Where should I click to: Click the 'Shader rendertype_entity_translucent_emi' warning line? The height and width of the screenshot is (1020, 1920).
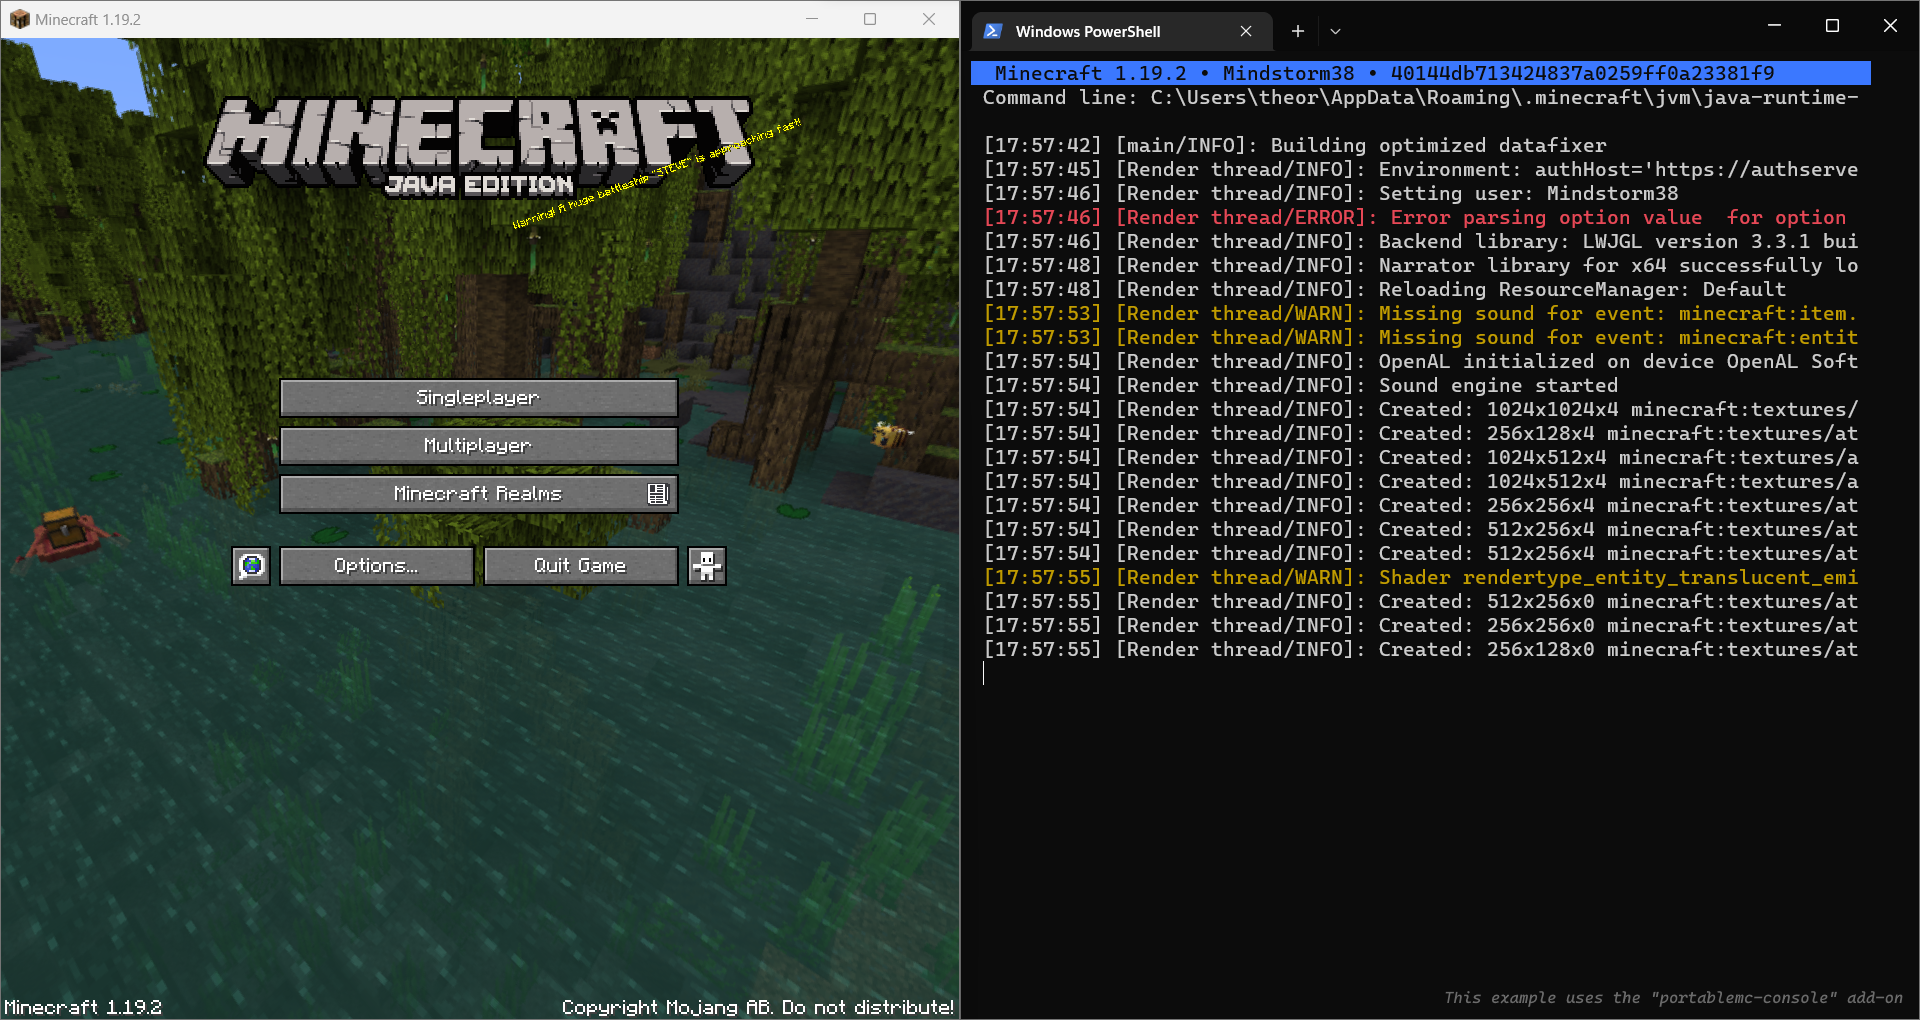click(x=1421, y=577)
